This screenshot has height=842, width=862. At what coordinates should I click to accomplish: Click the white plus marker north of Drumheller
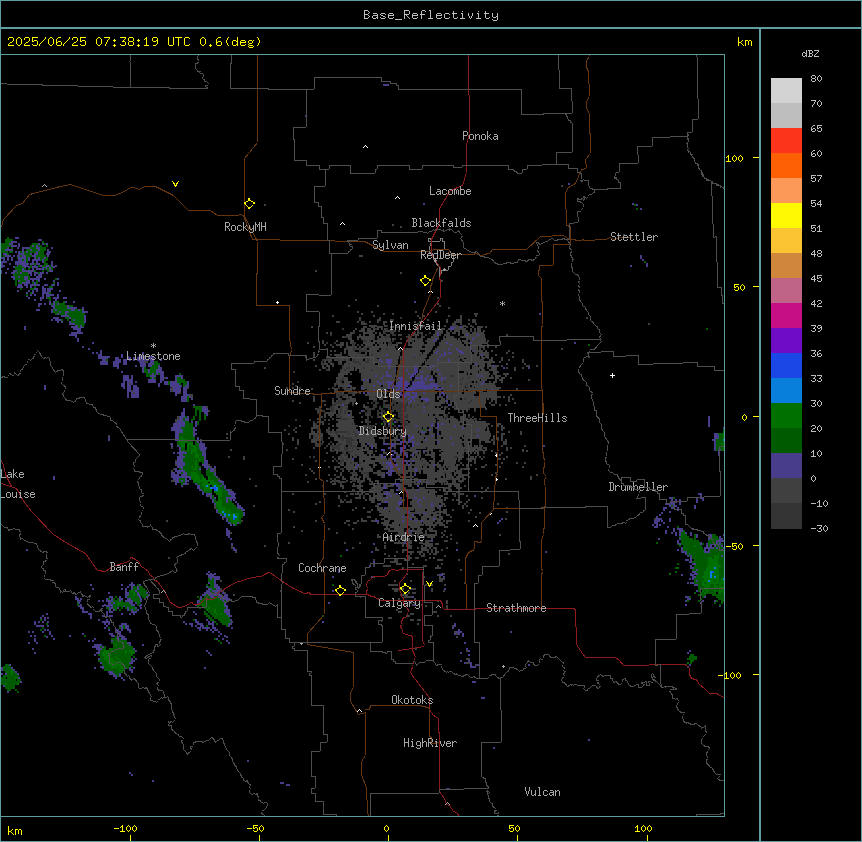(612, 375)
